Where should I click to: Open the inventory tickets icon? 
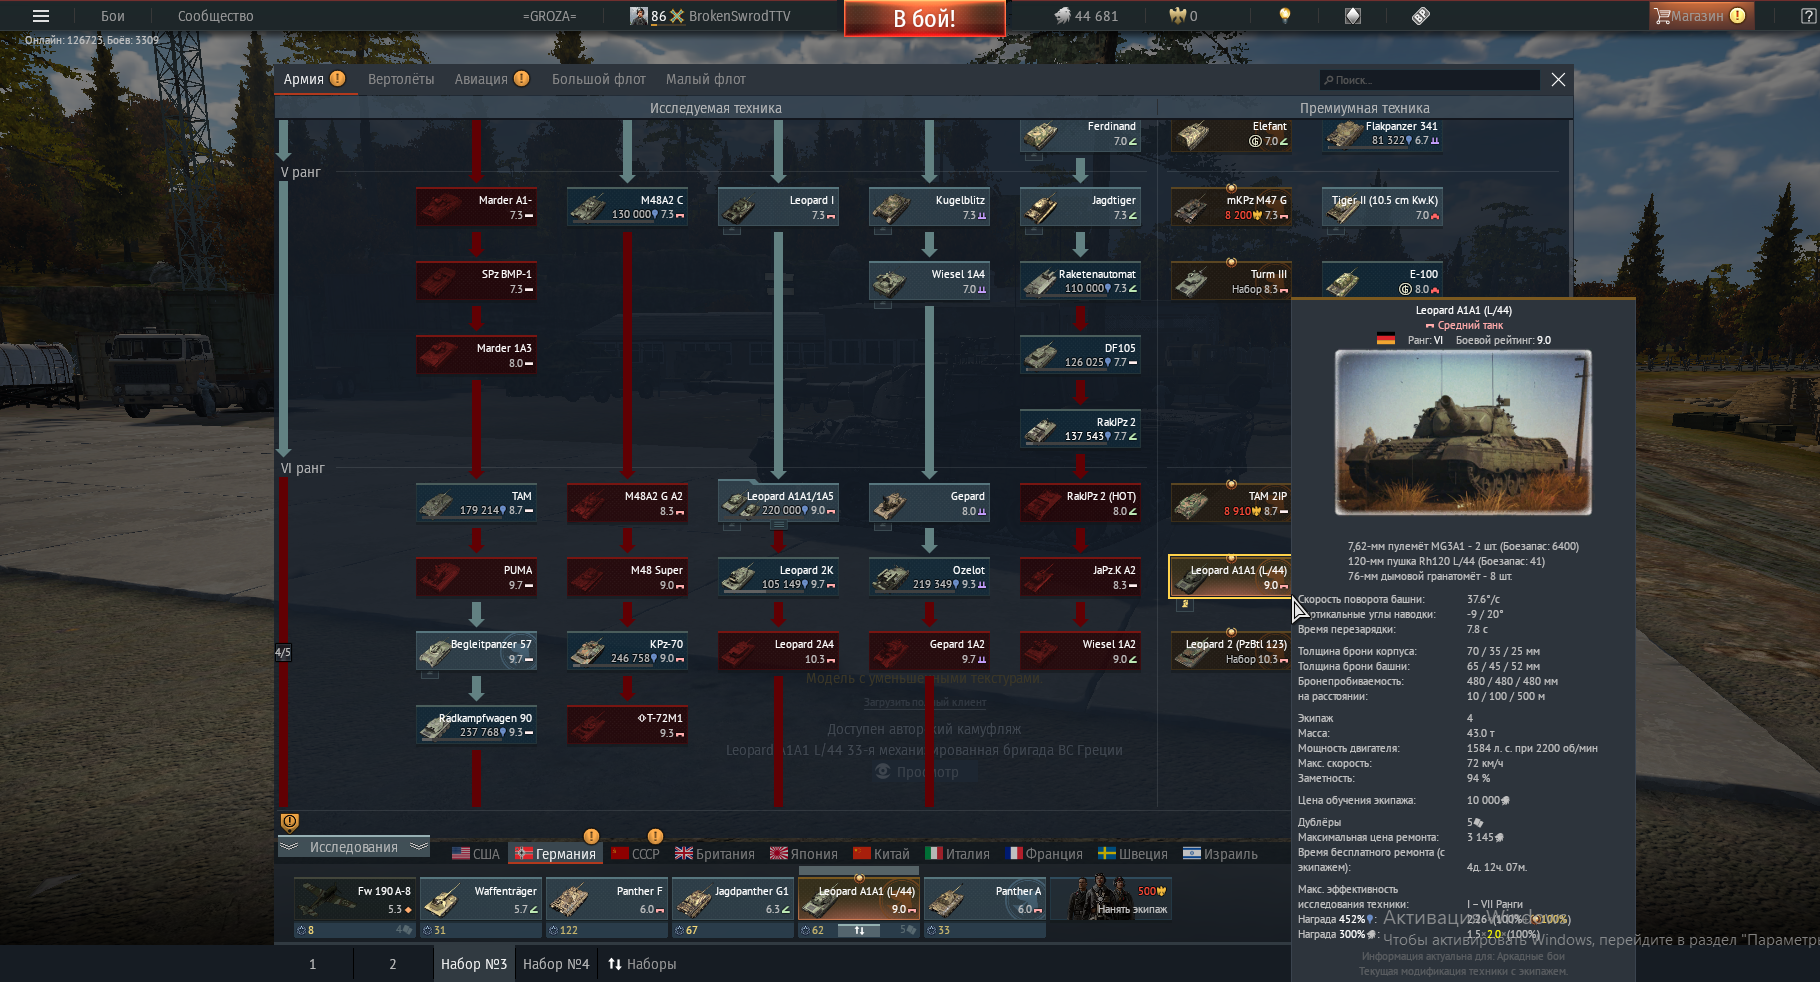pos(1420,16)
